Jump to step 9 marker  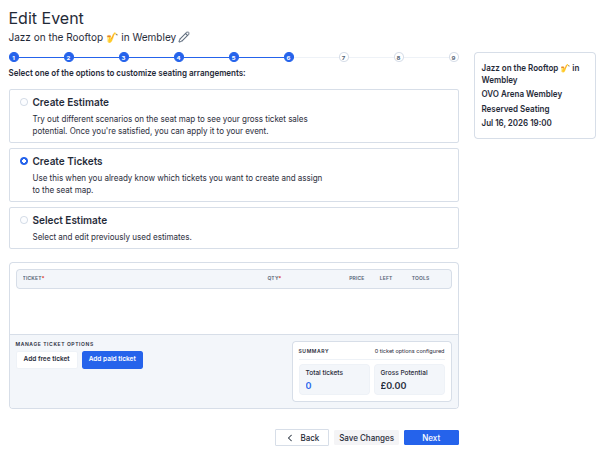point(453,57)
